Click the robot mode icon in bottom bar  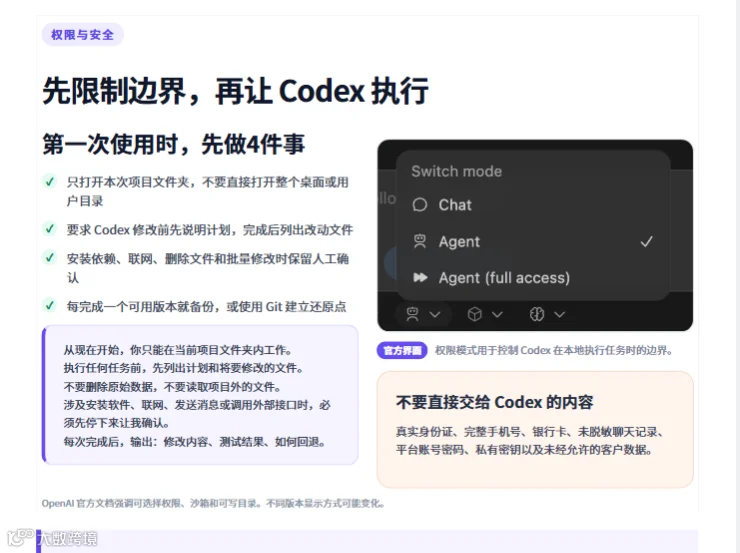412,314
